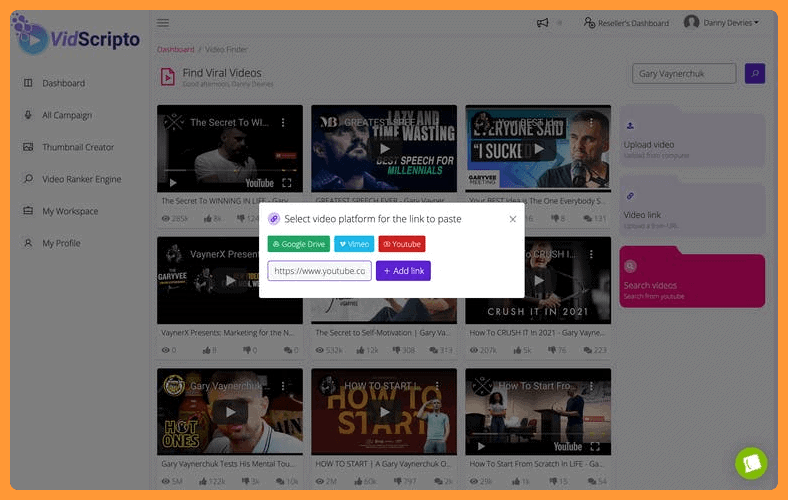Play the HOW TO START video
The image size is (788, 500).
click(x=384, y=412)
